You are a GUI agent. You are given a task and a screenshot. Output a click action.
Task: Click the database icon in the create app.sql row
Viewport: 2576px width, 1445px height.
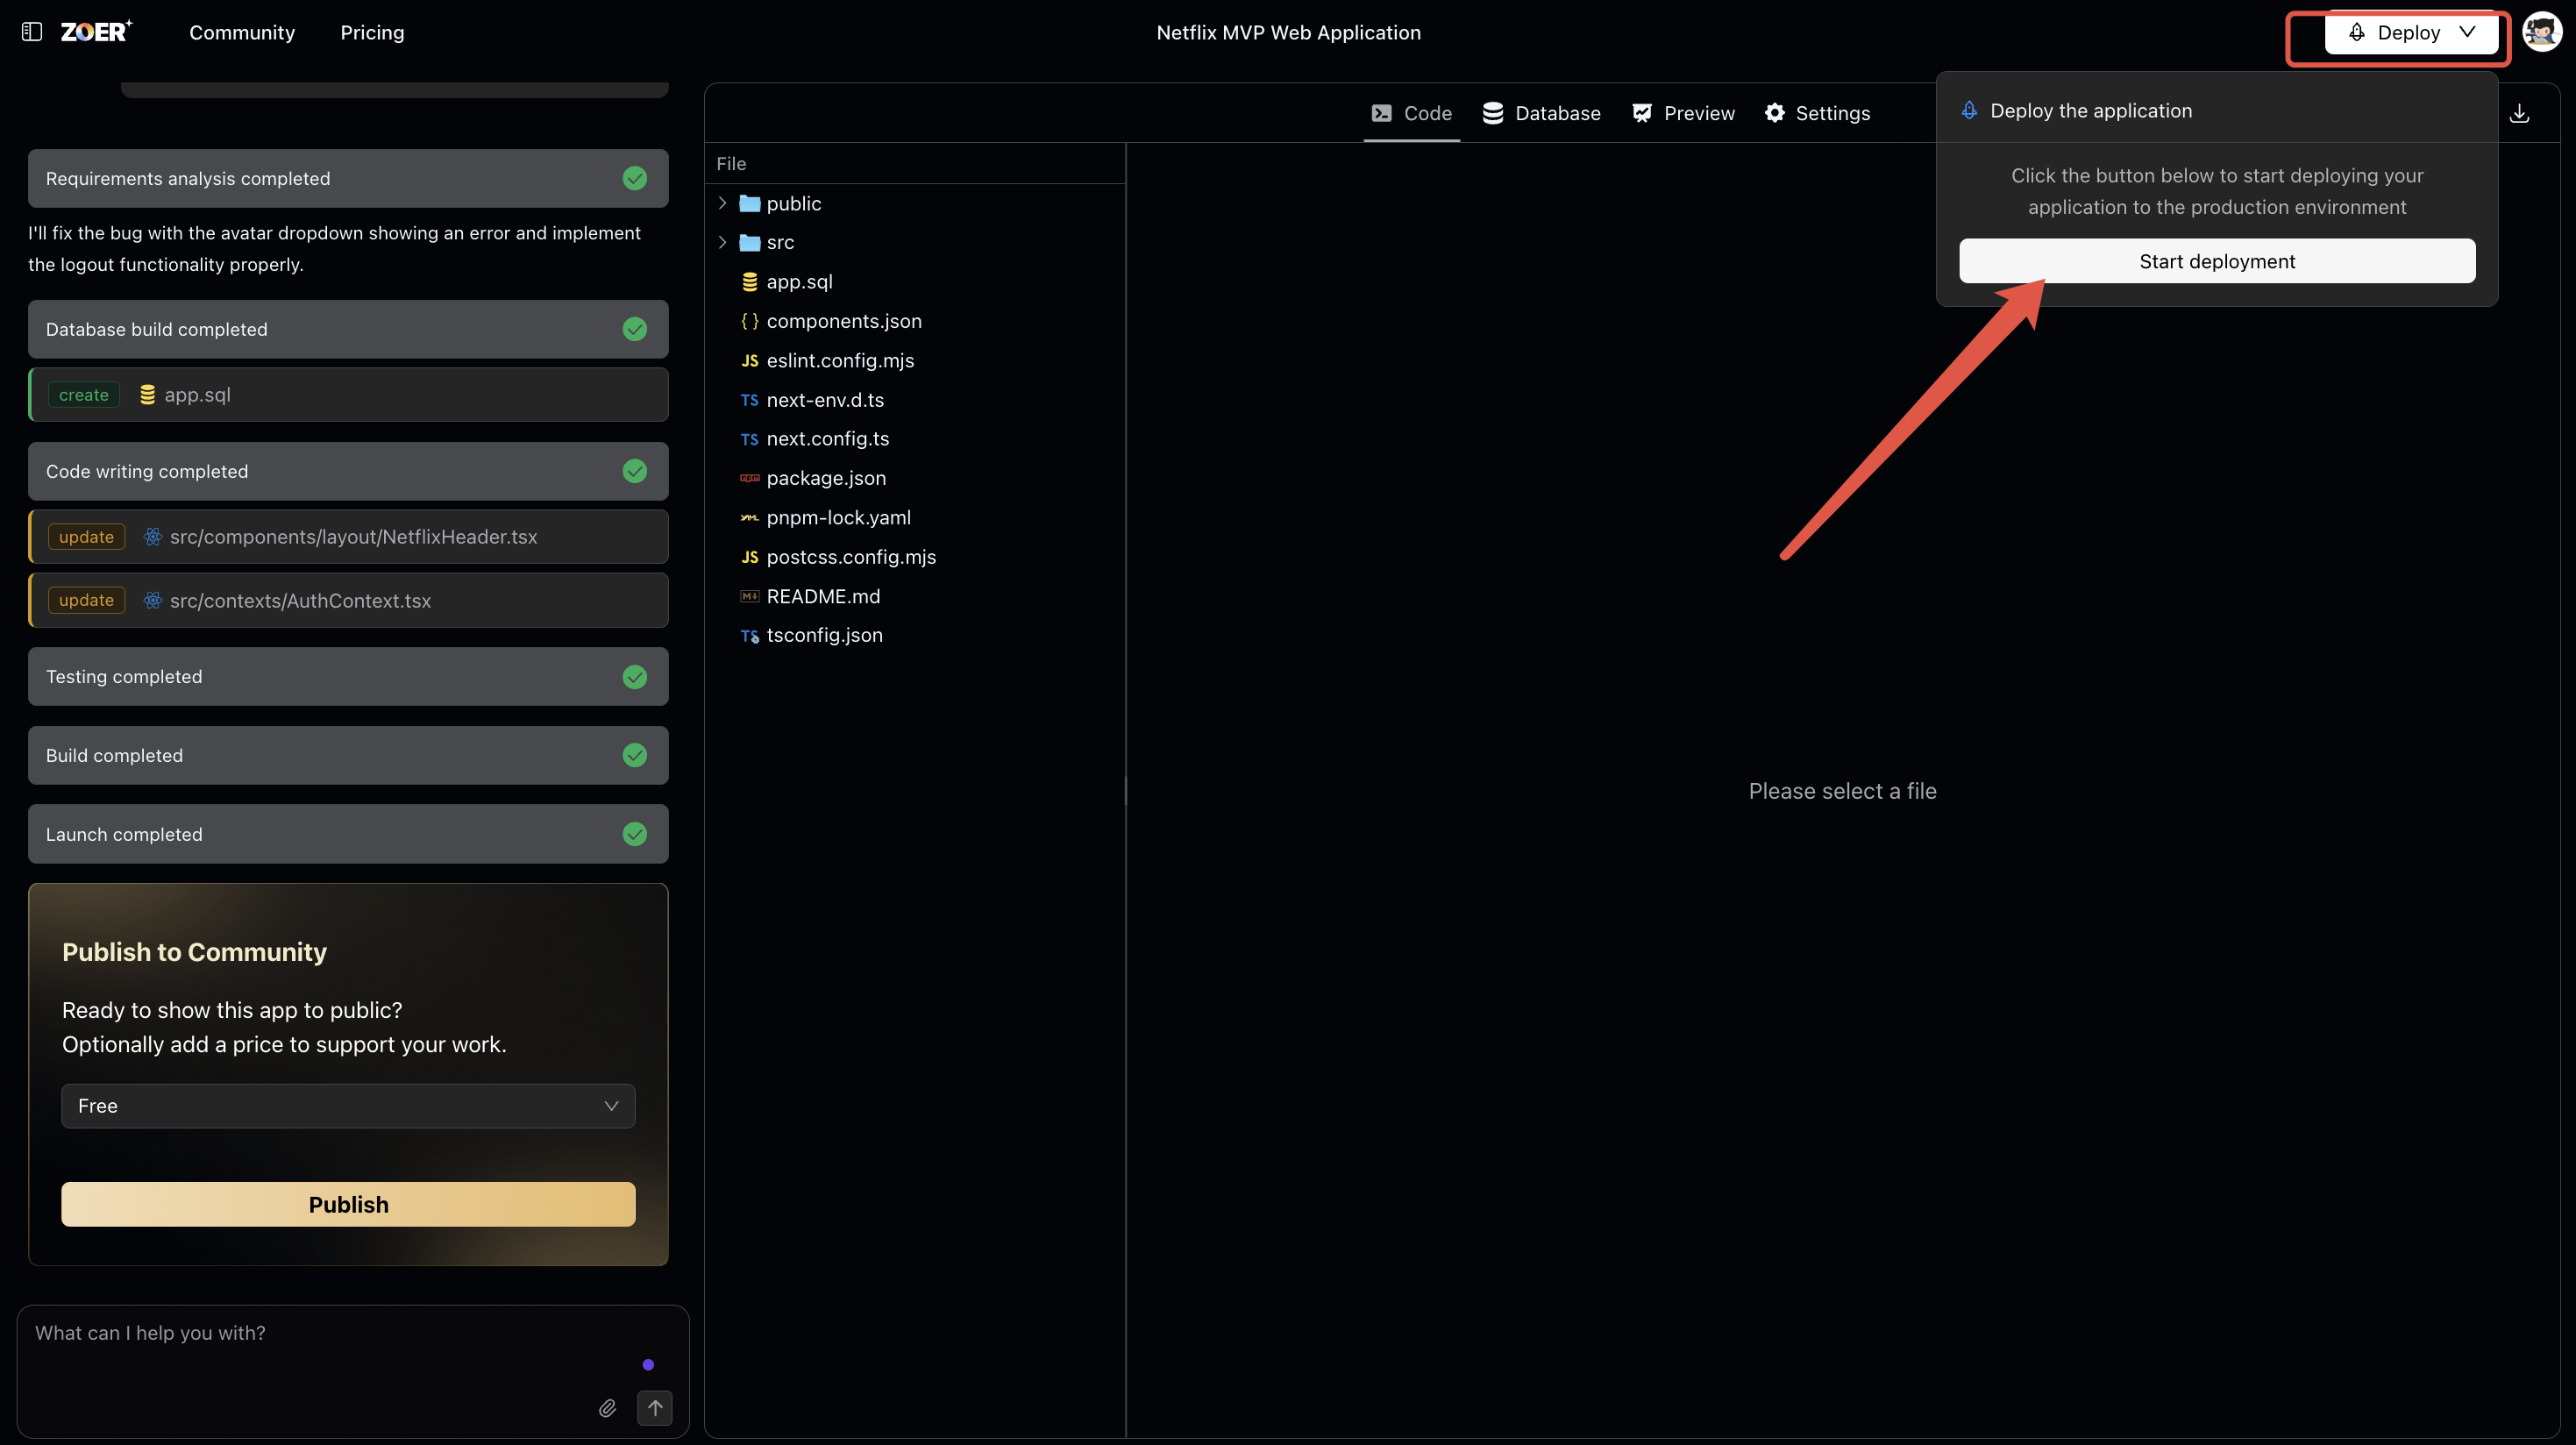(147, 395)
